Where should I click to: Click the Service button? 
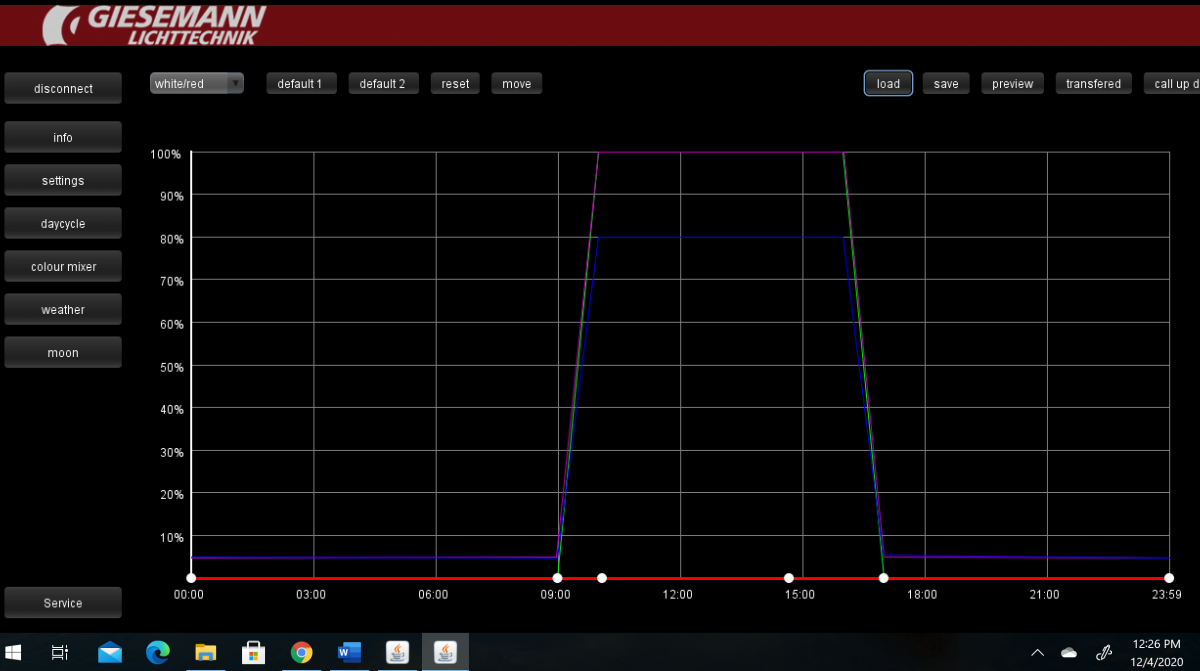click(63, 603)
